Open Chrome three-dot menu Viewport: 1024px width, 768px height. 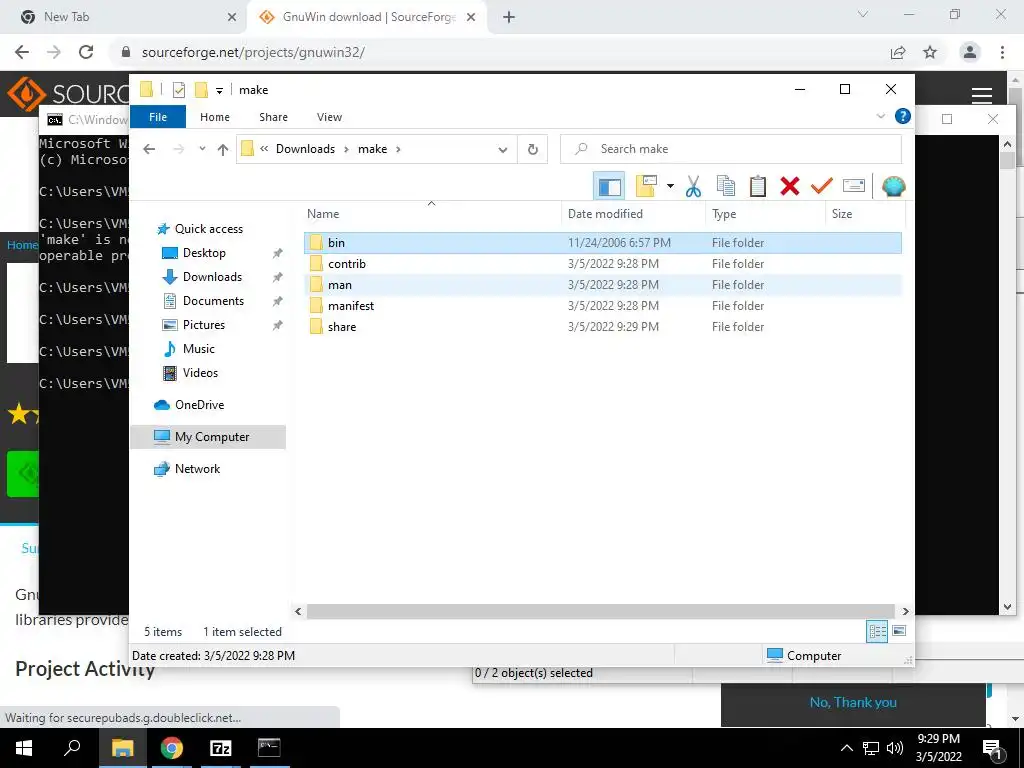(x=1002, y=52)
